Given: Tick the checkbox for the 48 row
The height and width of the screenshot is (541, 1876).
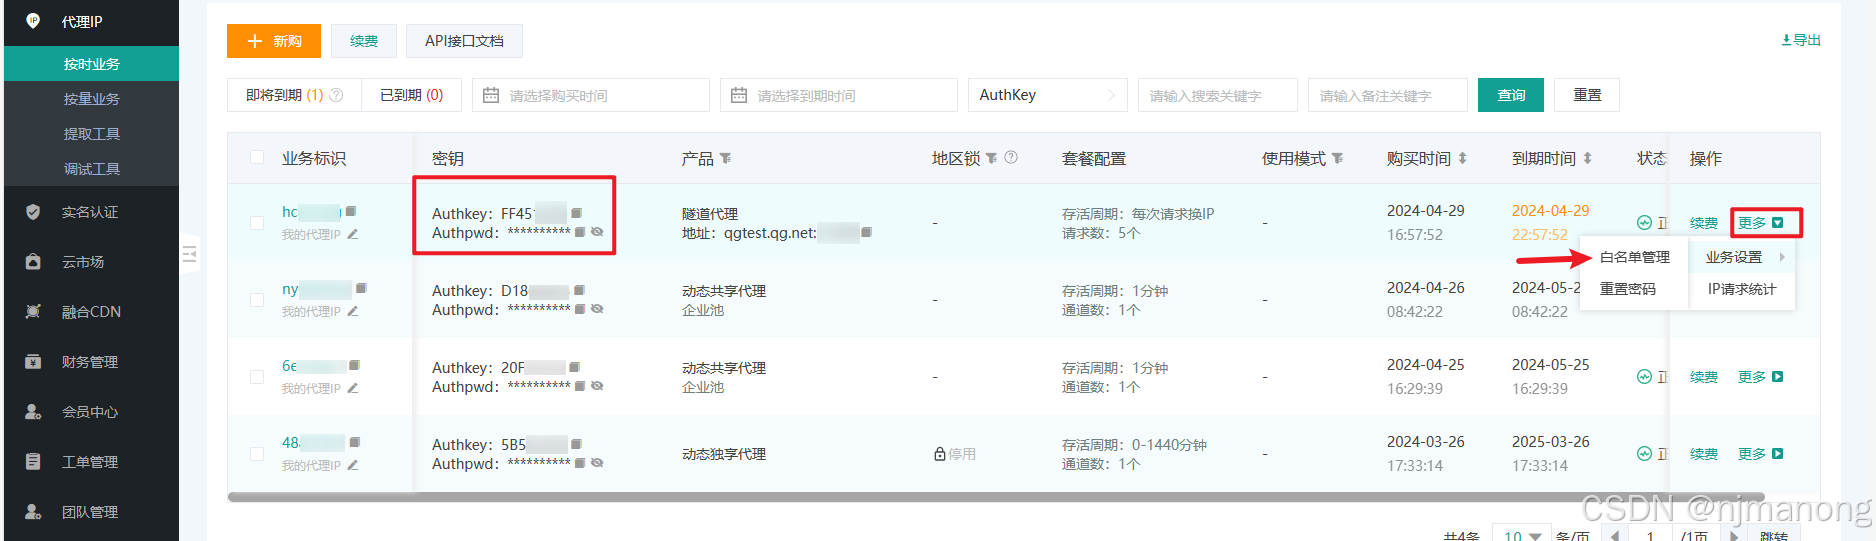Looking at the screenshot, I should tap(257, 453).
